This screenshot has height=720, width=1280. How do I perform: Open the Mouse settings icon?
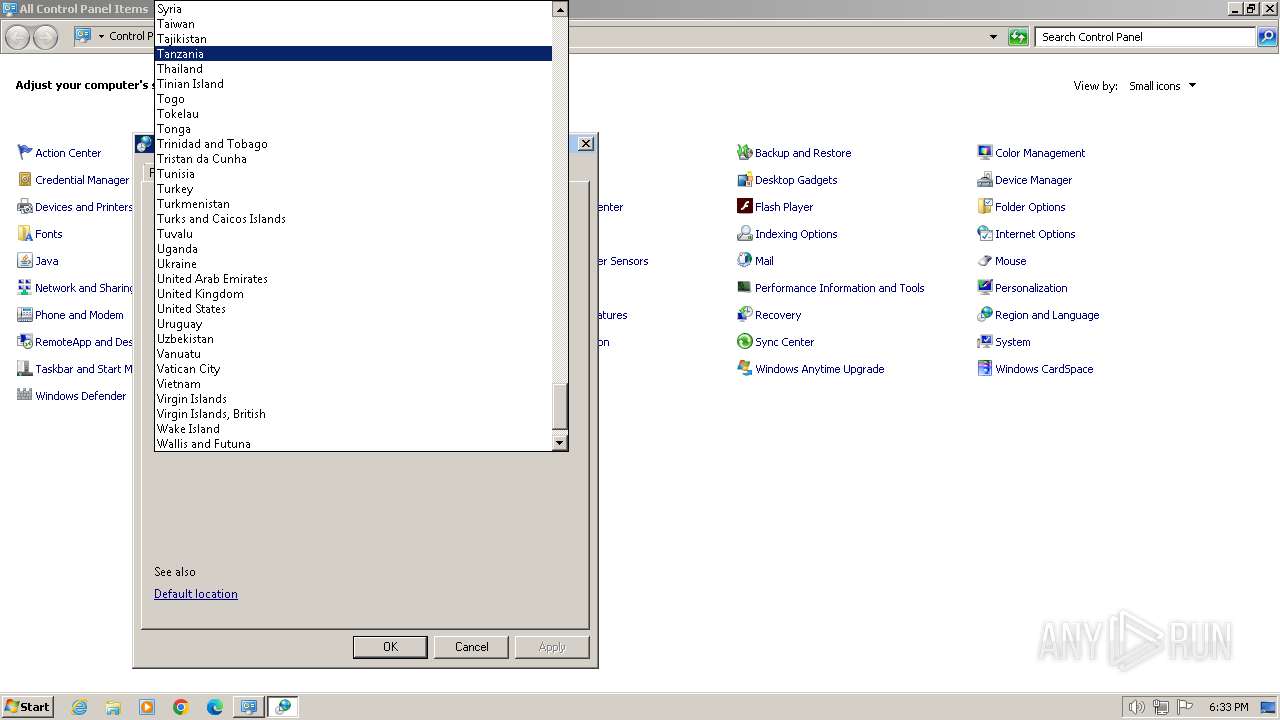[x=985, y=261]
